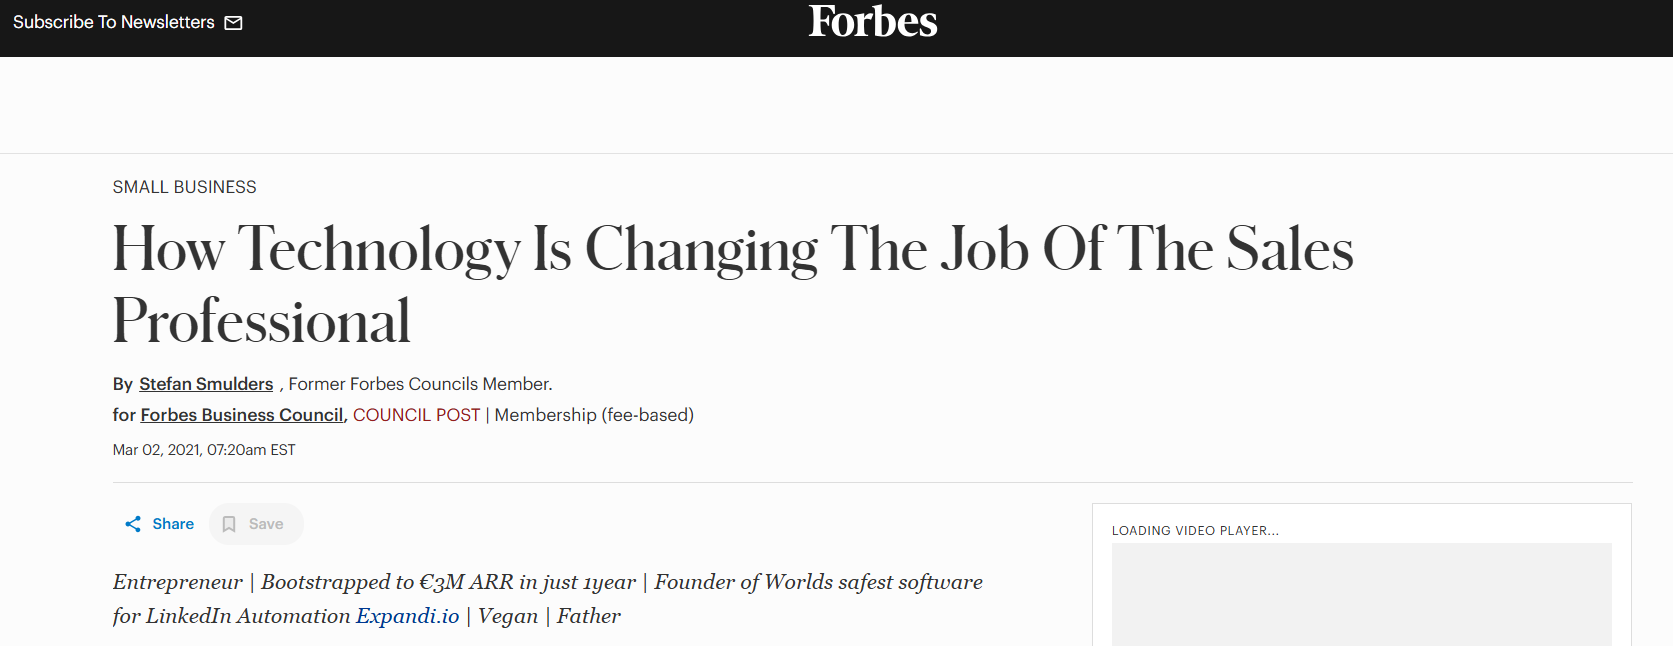1673x646 pixels.
Task: Click the newsletter envelope icon
Action: (233, 23)
